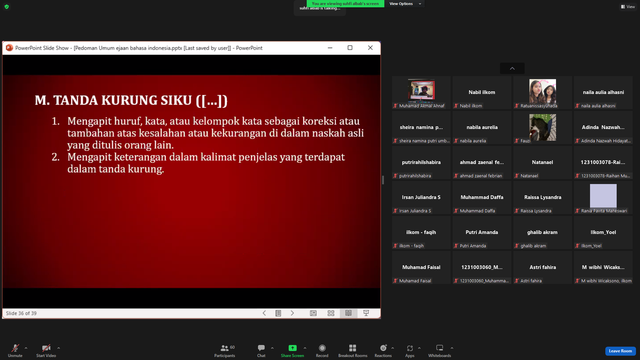Open the Reactions picker
This screenshot has width=640, height=360.
[x=383, y=350]
